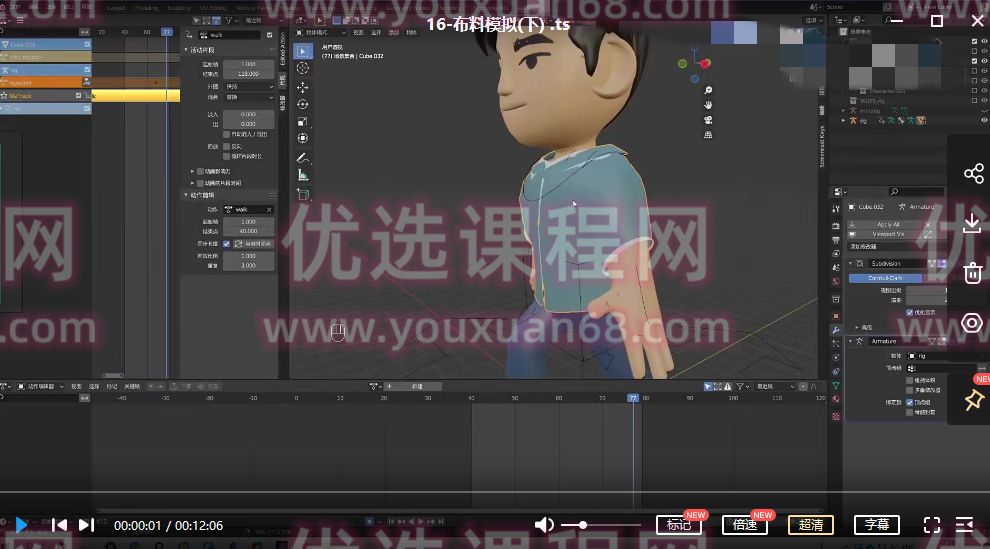Toggle optimal display checkbox in Subdivision modifier
The image size is (990, 549).
(x=910, y=312)
